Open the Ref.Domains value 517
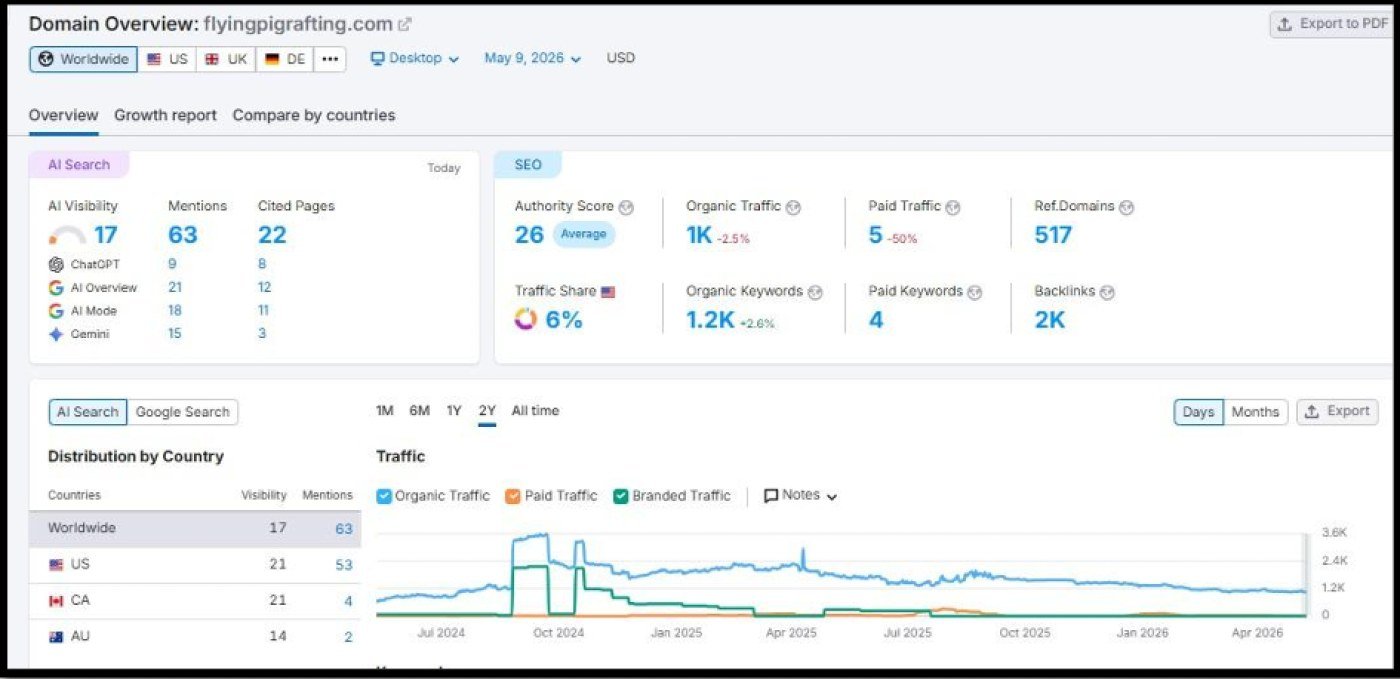 1053,235
